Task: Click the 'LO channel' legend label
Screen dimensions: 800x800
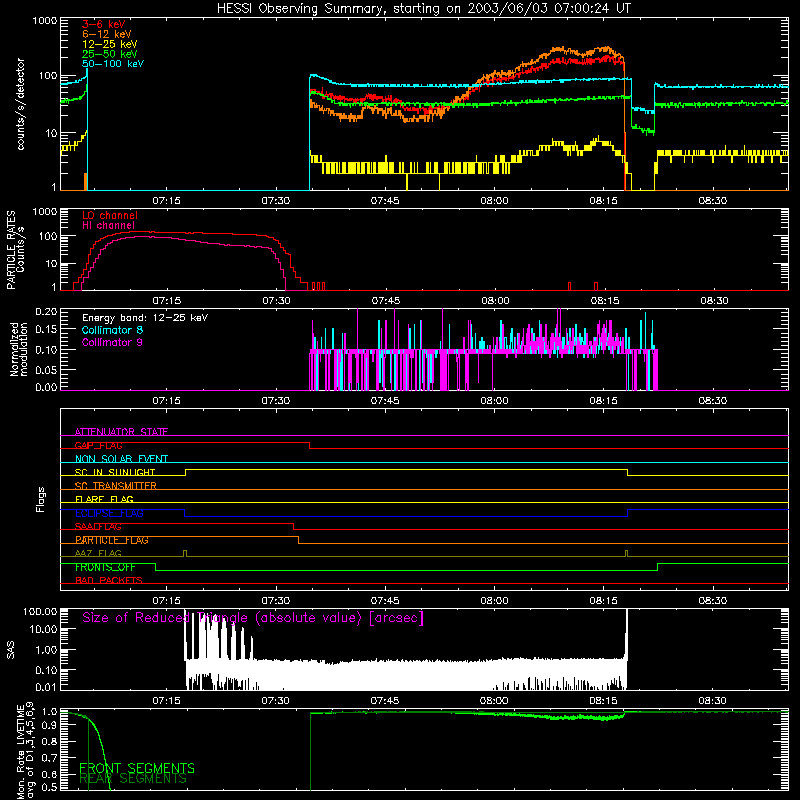Action: coord(110,215)
